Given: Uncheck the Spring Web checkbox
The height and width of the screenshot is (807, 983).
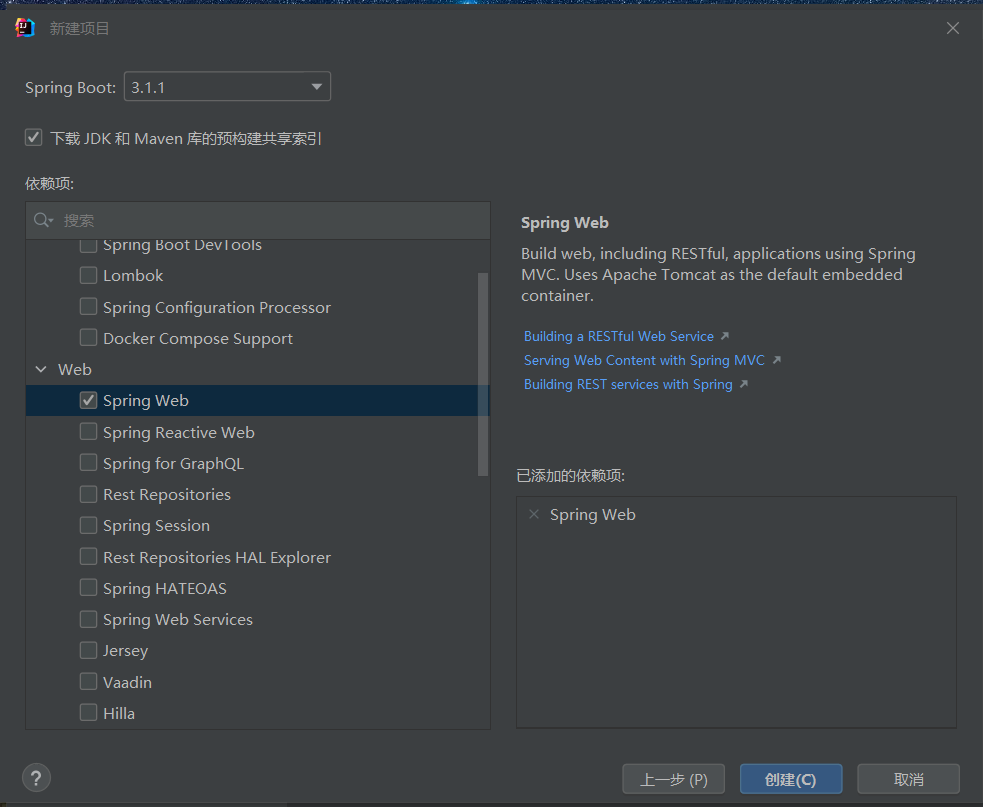Looking at the screenshot, I should (x=88, y=400).
